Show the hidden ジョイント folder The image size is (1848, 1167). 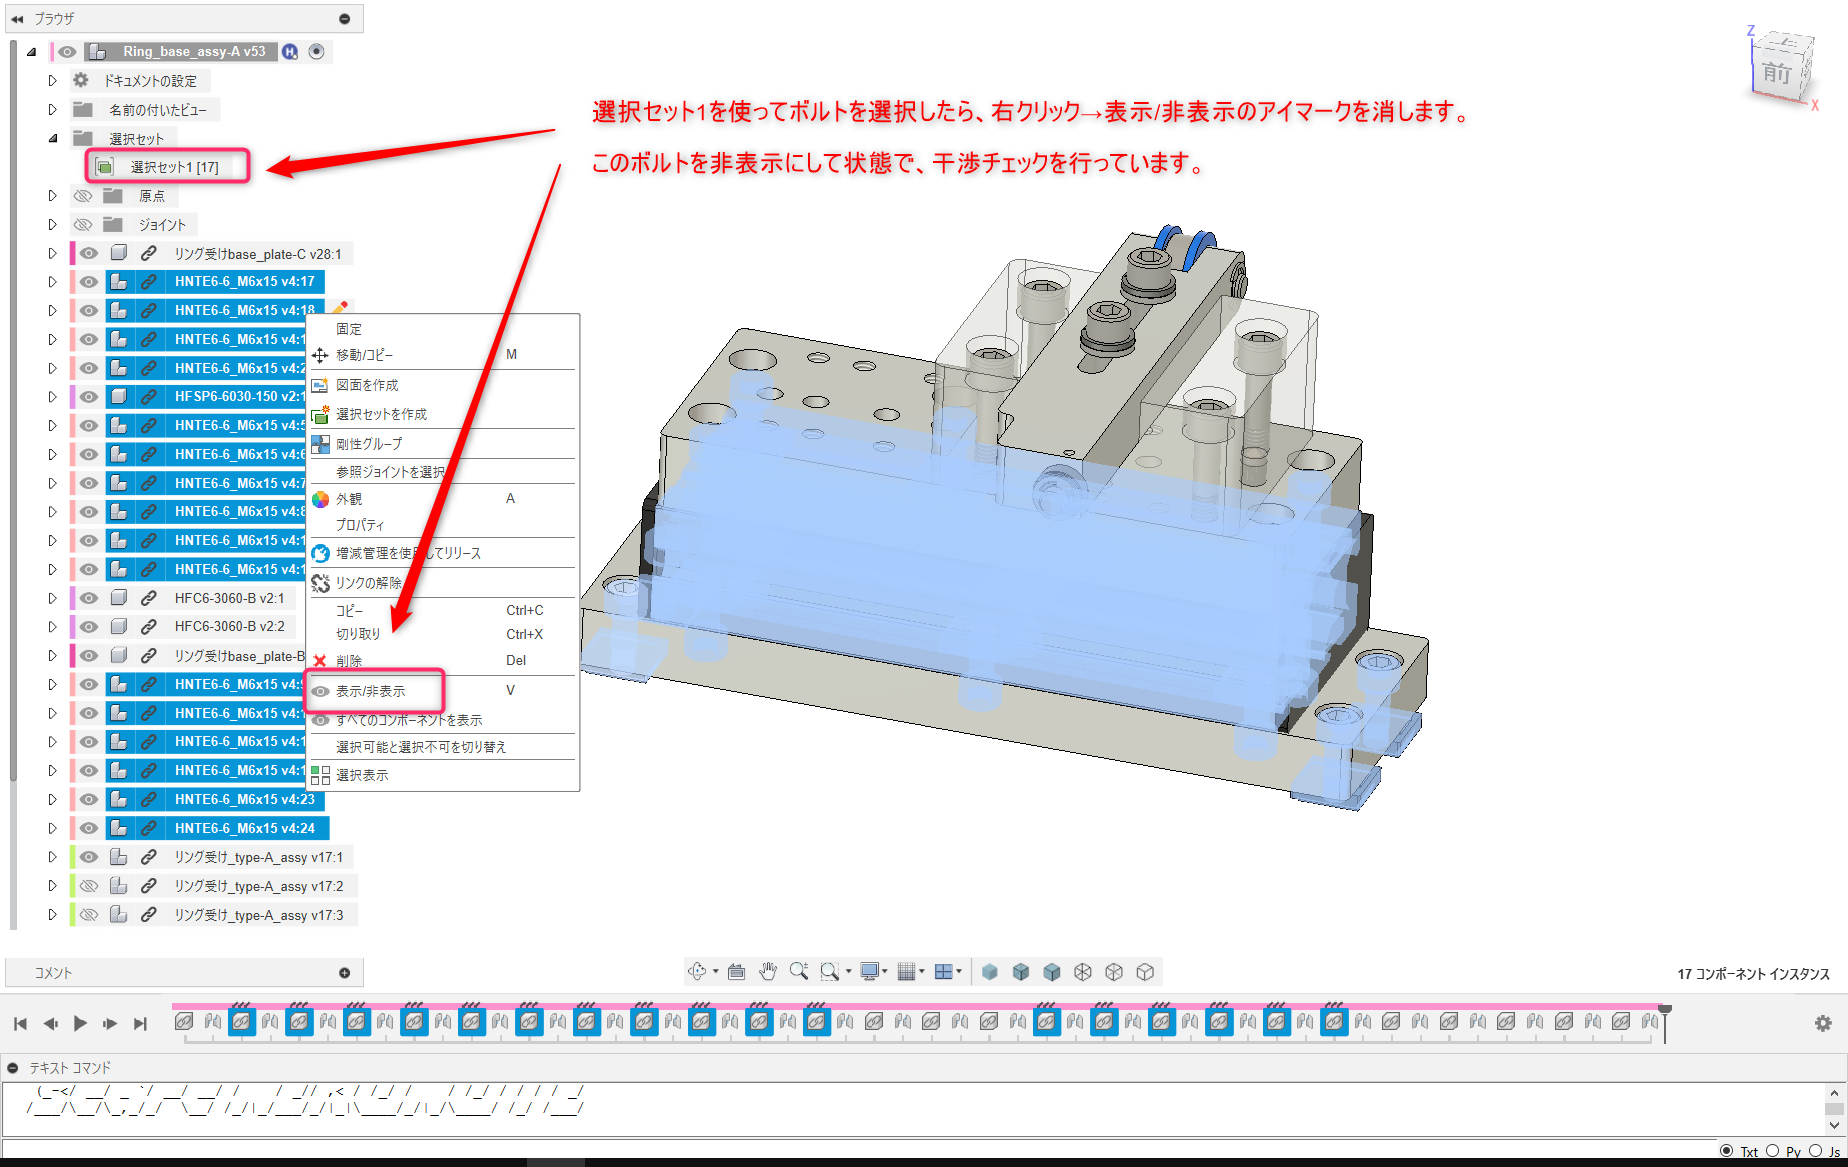click(x=84, y=225)
